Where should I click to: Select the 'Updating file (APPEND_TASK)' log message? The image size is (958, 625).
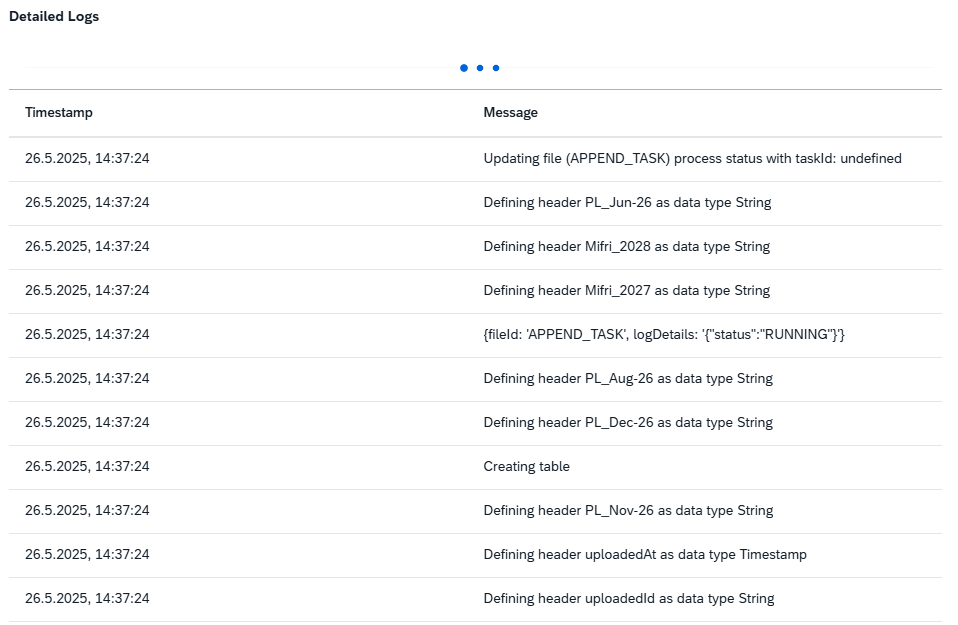point(692,159)
